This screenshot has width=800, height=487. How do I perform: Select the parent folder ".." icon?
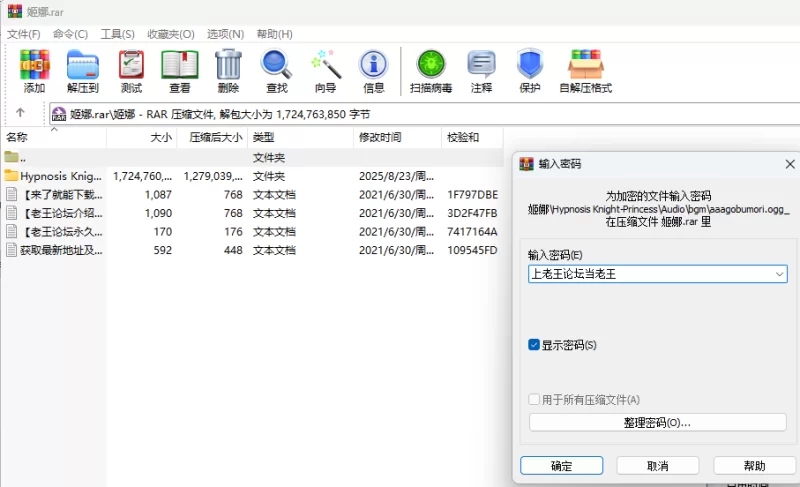[x=11, y=157]
